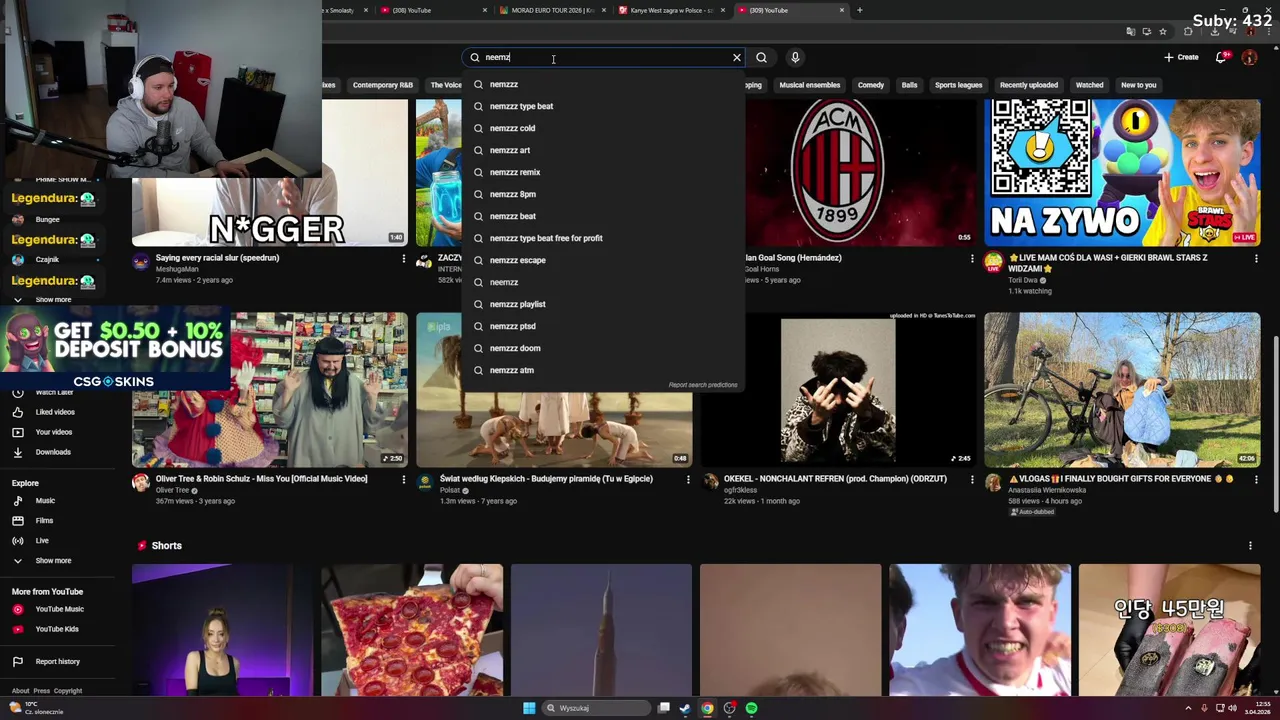Viewport: 1280px width, 720px height.
Task: Filter feed by Comedy chip
Action: 871,85
